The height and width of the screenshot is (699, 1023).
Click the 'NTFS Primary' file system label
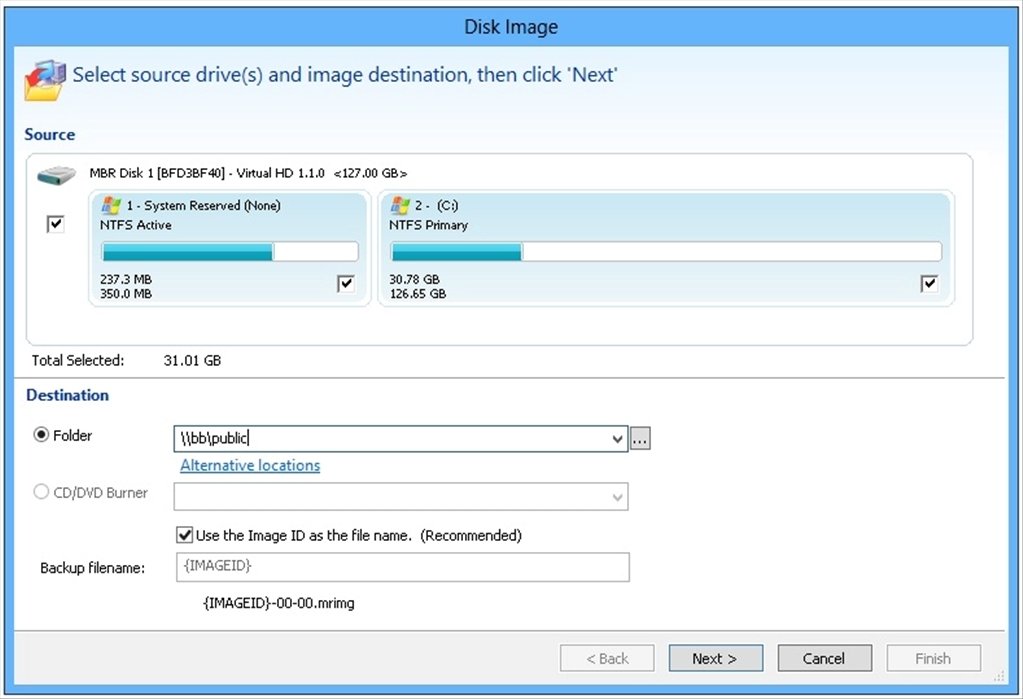[429, 225]
